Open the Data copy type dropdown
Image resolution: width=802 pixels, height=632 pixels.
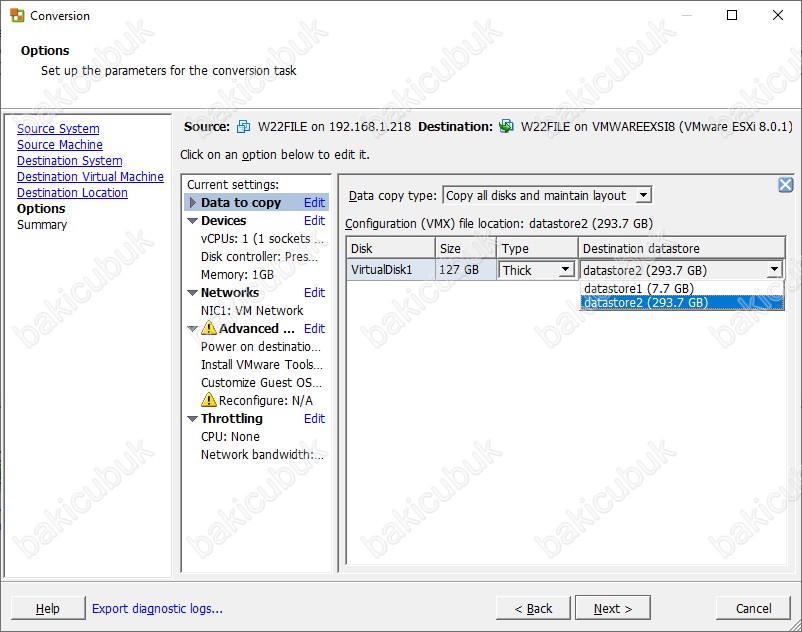coord(643,195)
